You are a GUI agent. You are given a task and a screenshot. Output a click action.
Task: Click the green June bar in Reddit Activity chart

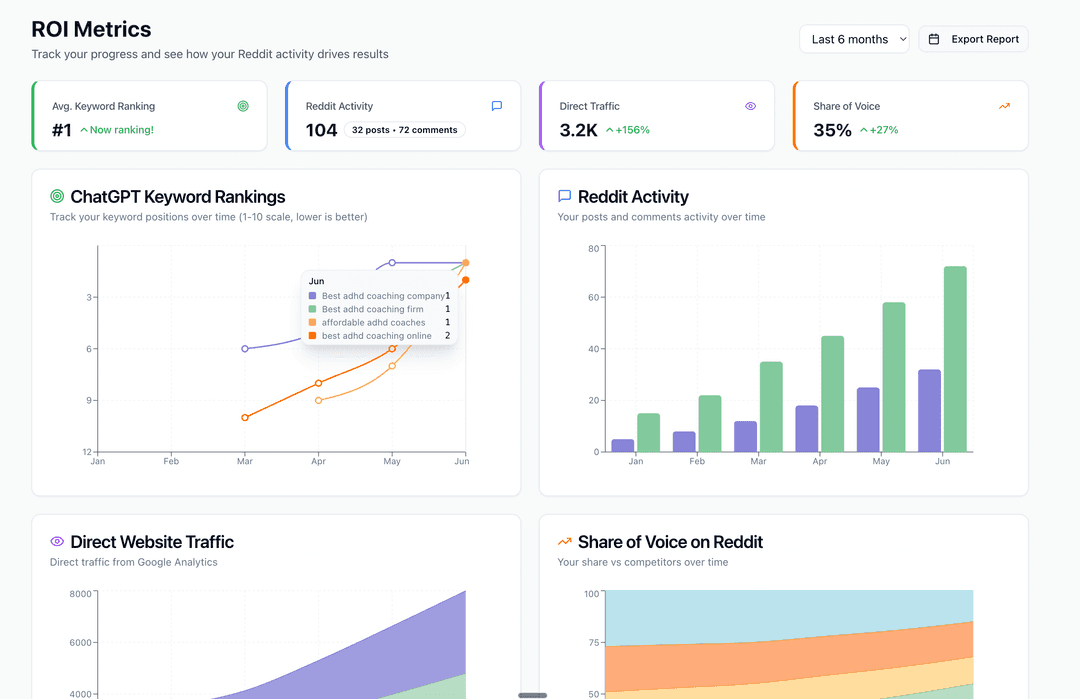pyautogui.click(x=955, y=359)
